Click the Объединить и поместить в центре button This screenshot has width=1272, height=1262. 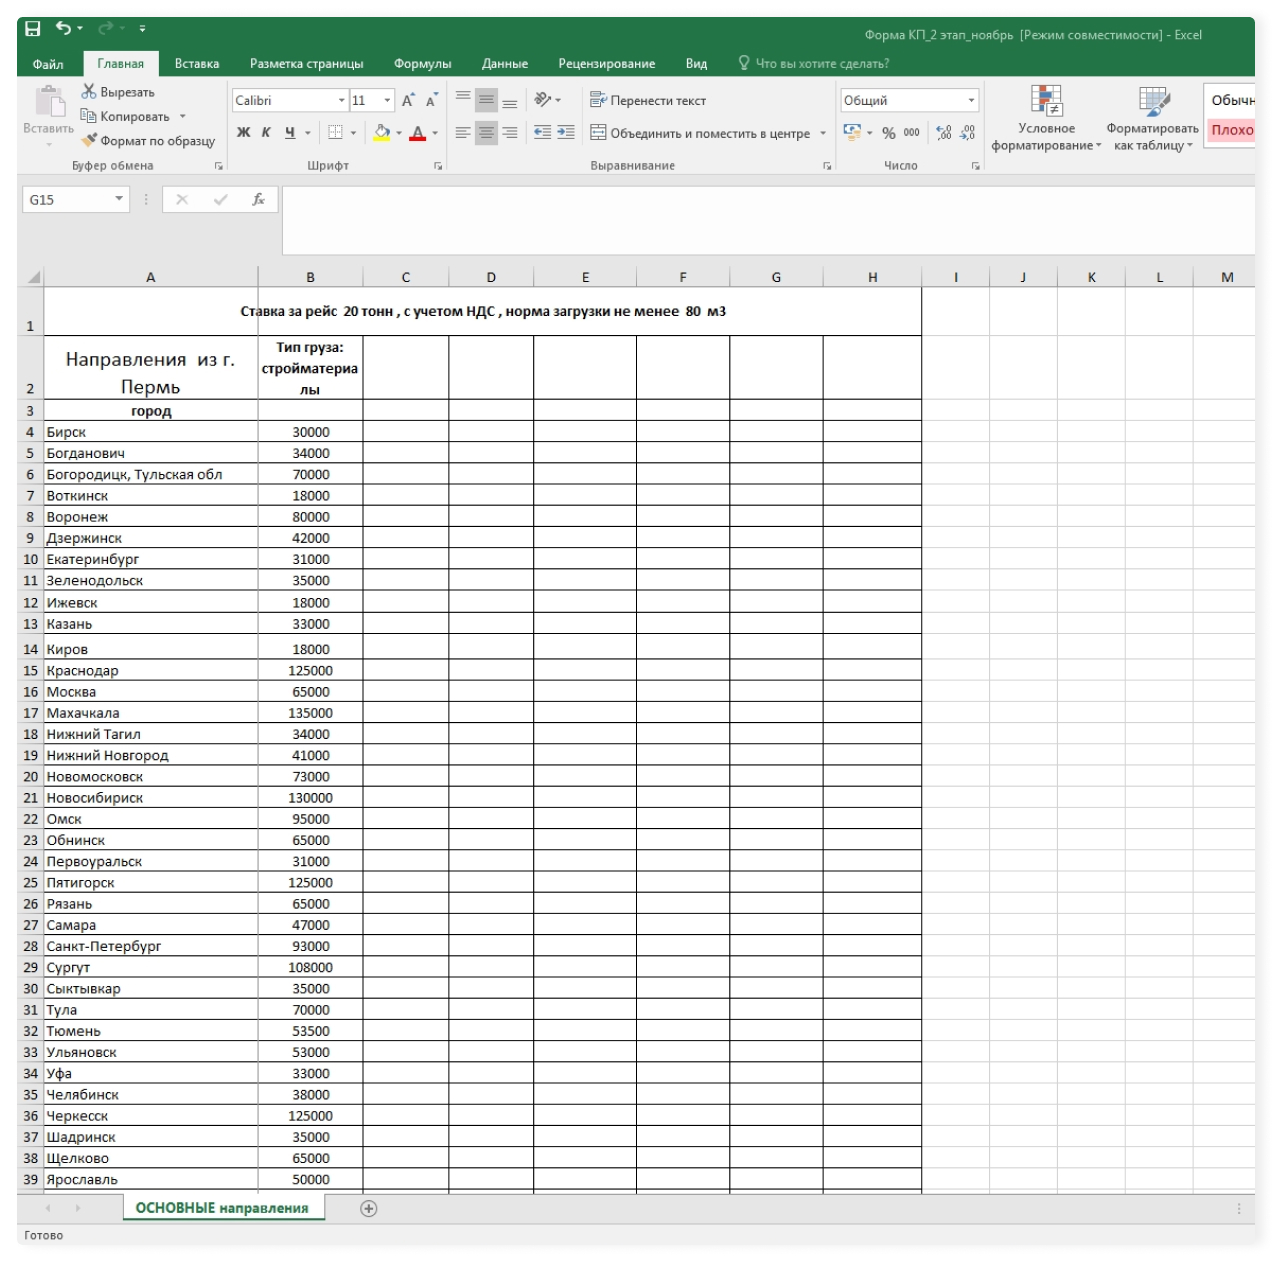pyautogui.click(x=700, y=133)
